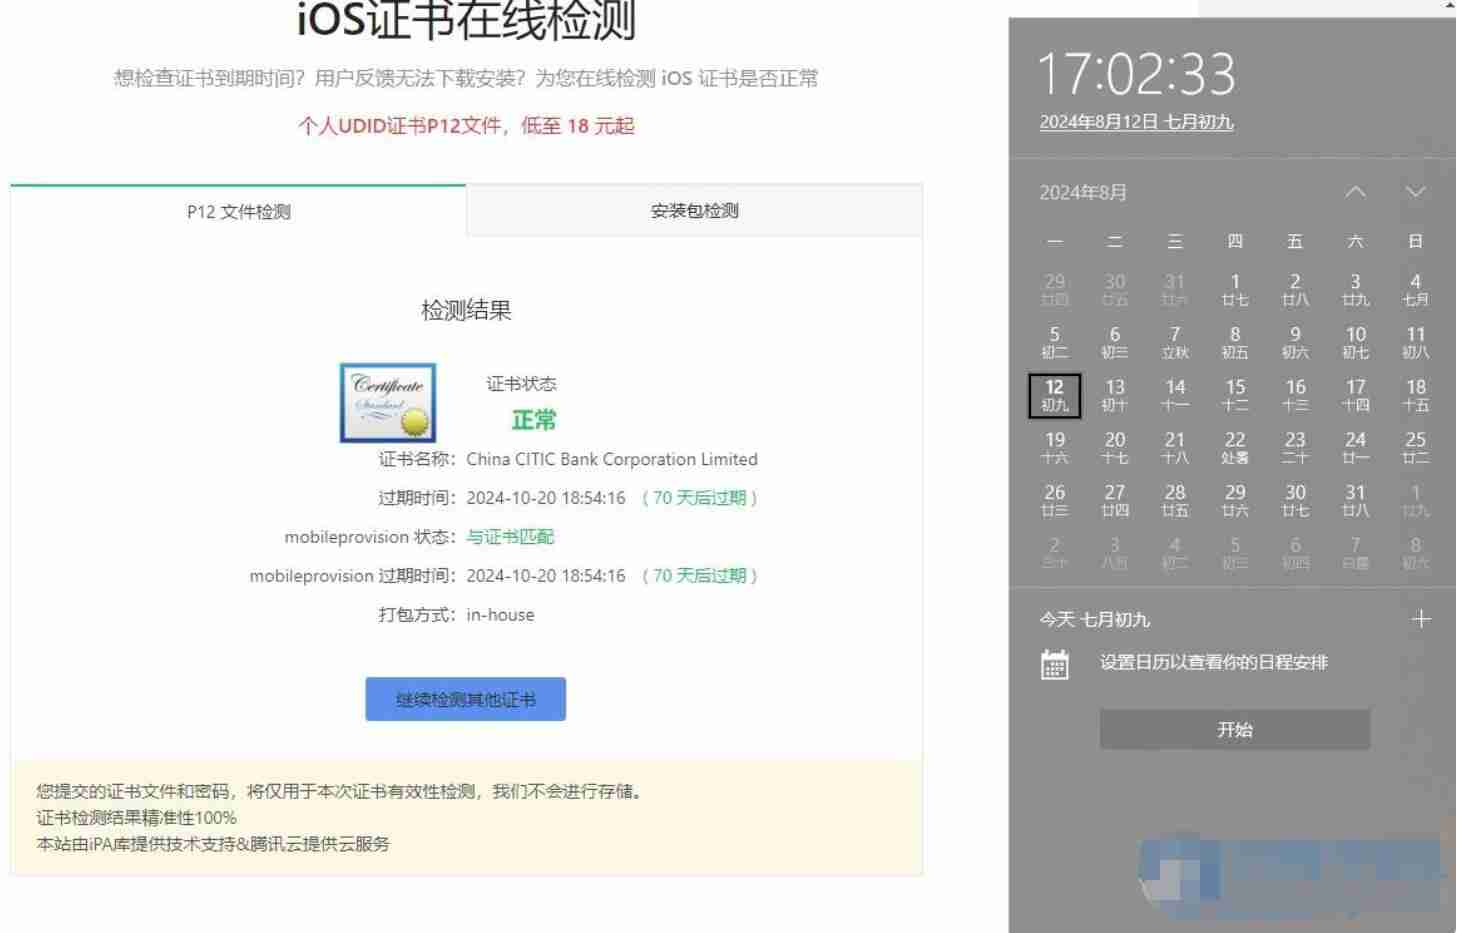Select date 22 处暑 on the calendar
The image size is (1457, 933).
[x=1235, y=447]
